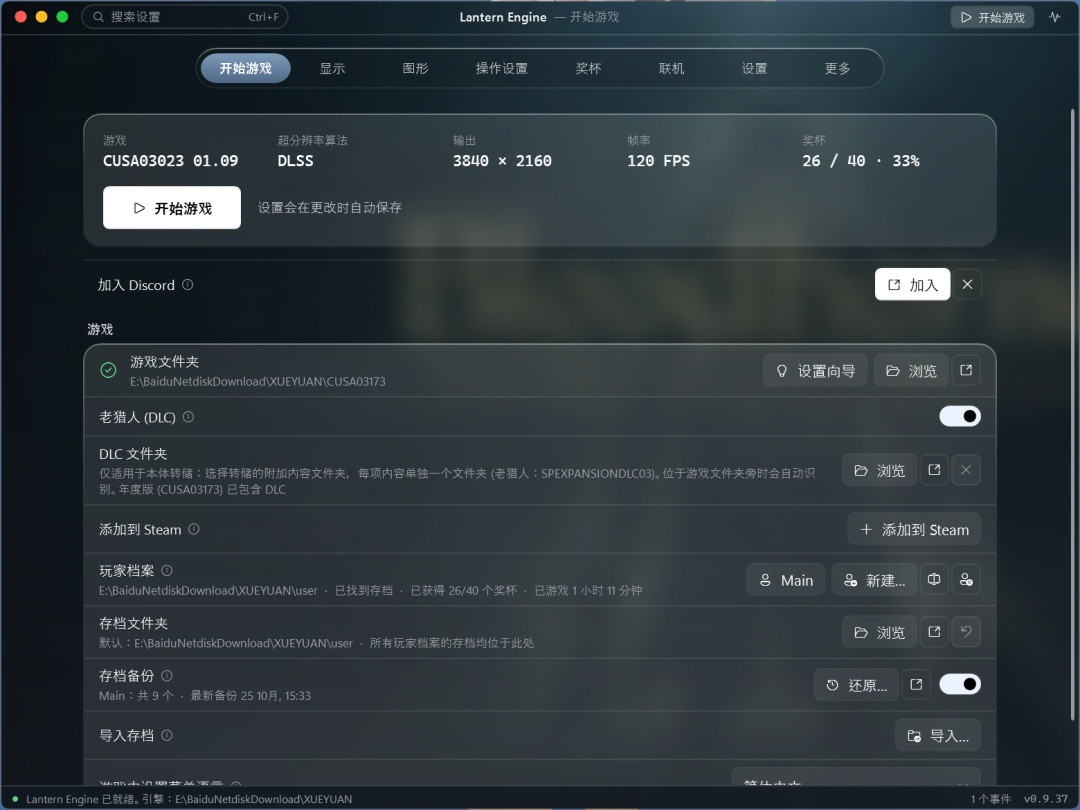Image resolution: width=1080 pixels, height=810 pixels.
Task: Open backup folder externally
Action: 916,685
